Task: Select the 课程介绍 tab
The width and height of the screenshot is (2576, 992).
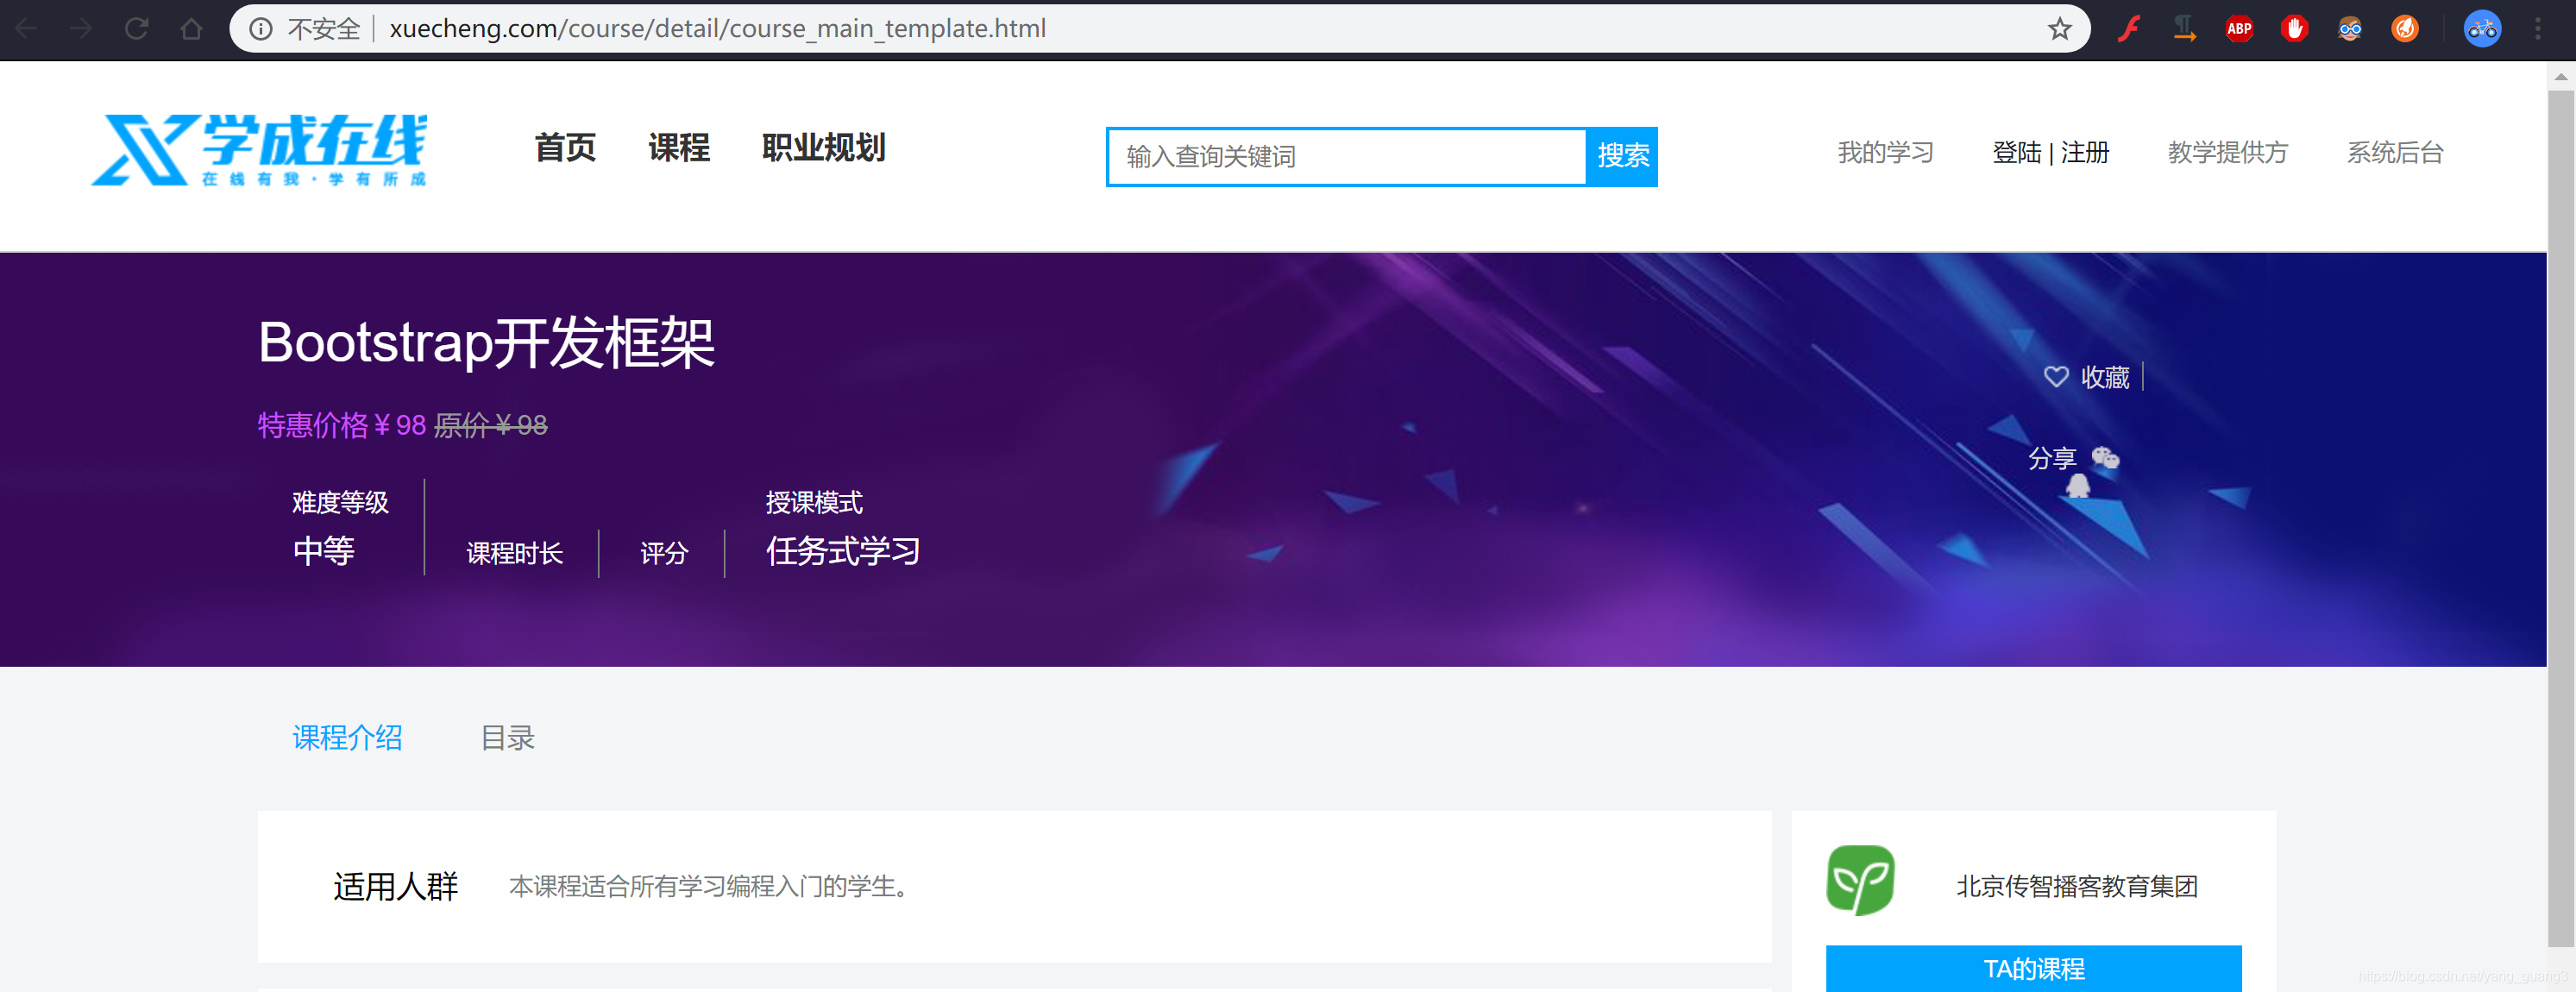Action: pos(347,738)
